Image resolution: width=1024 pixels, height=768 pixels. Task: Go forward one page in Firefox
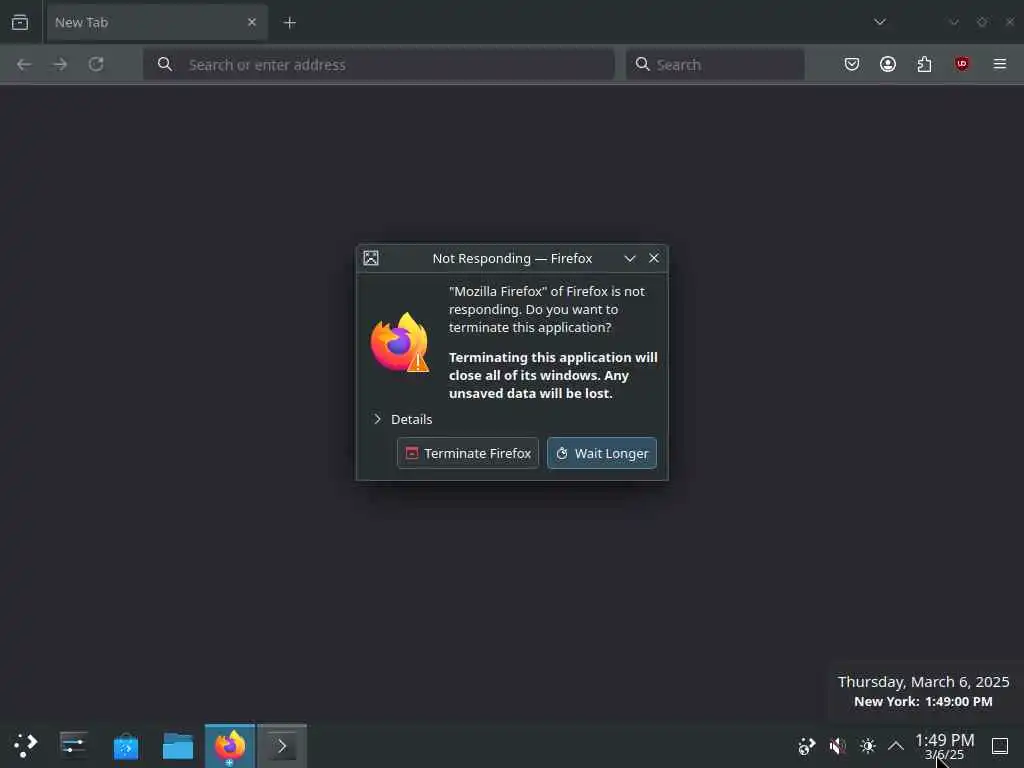coord(60,64)
